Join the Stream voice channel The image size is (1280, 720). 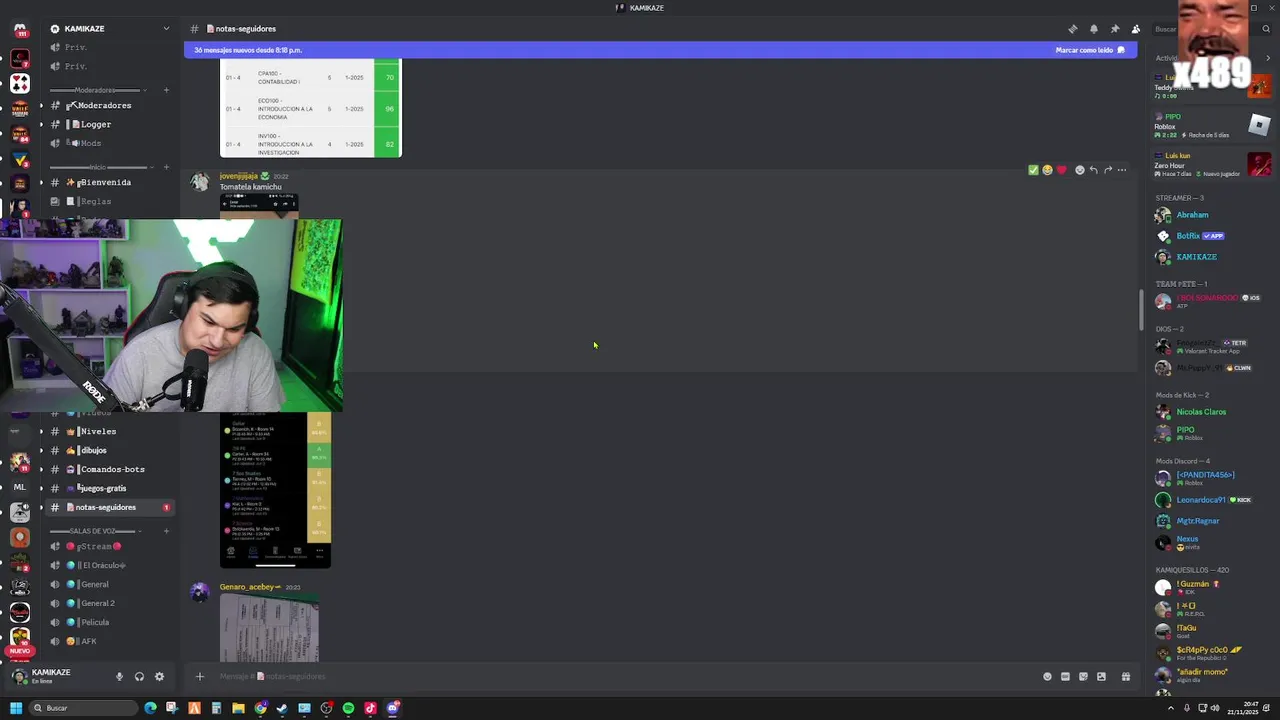pos(110,547)
